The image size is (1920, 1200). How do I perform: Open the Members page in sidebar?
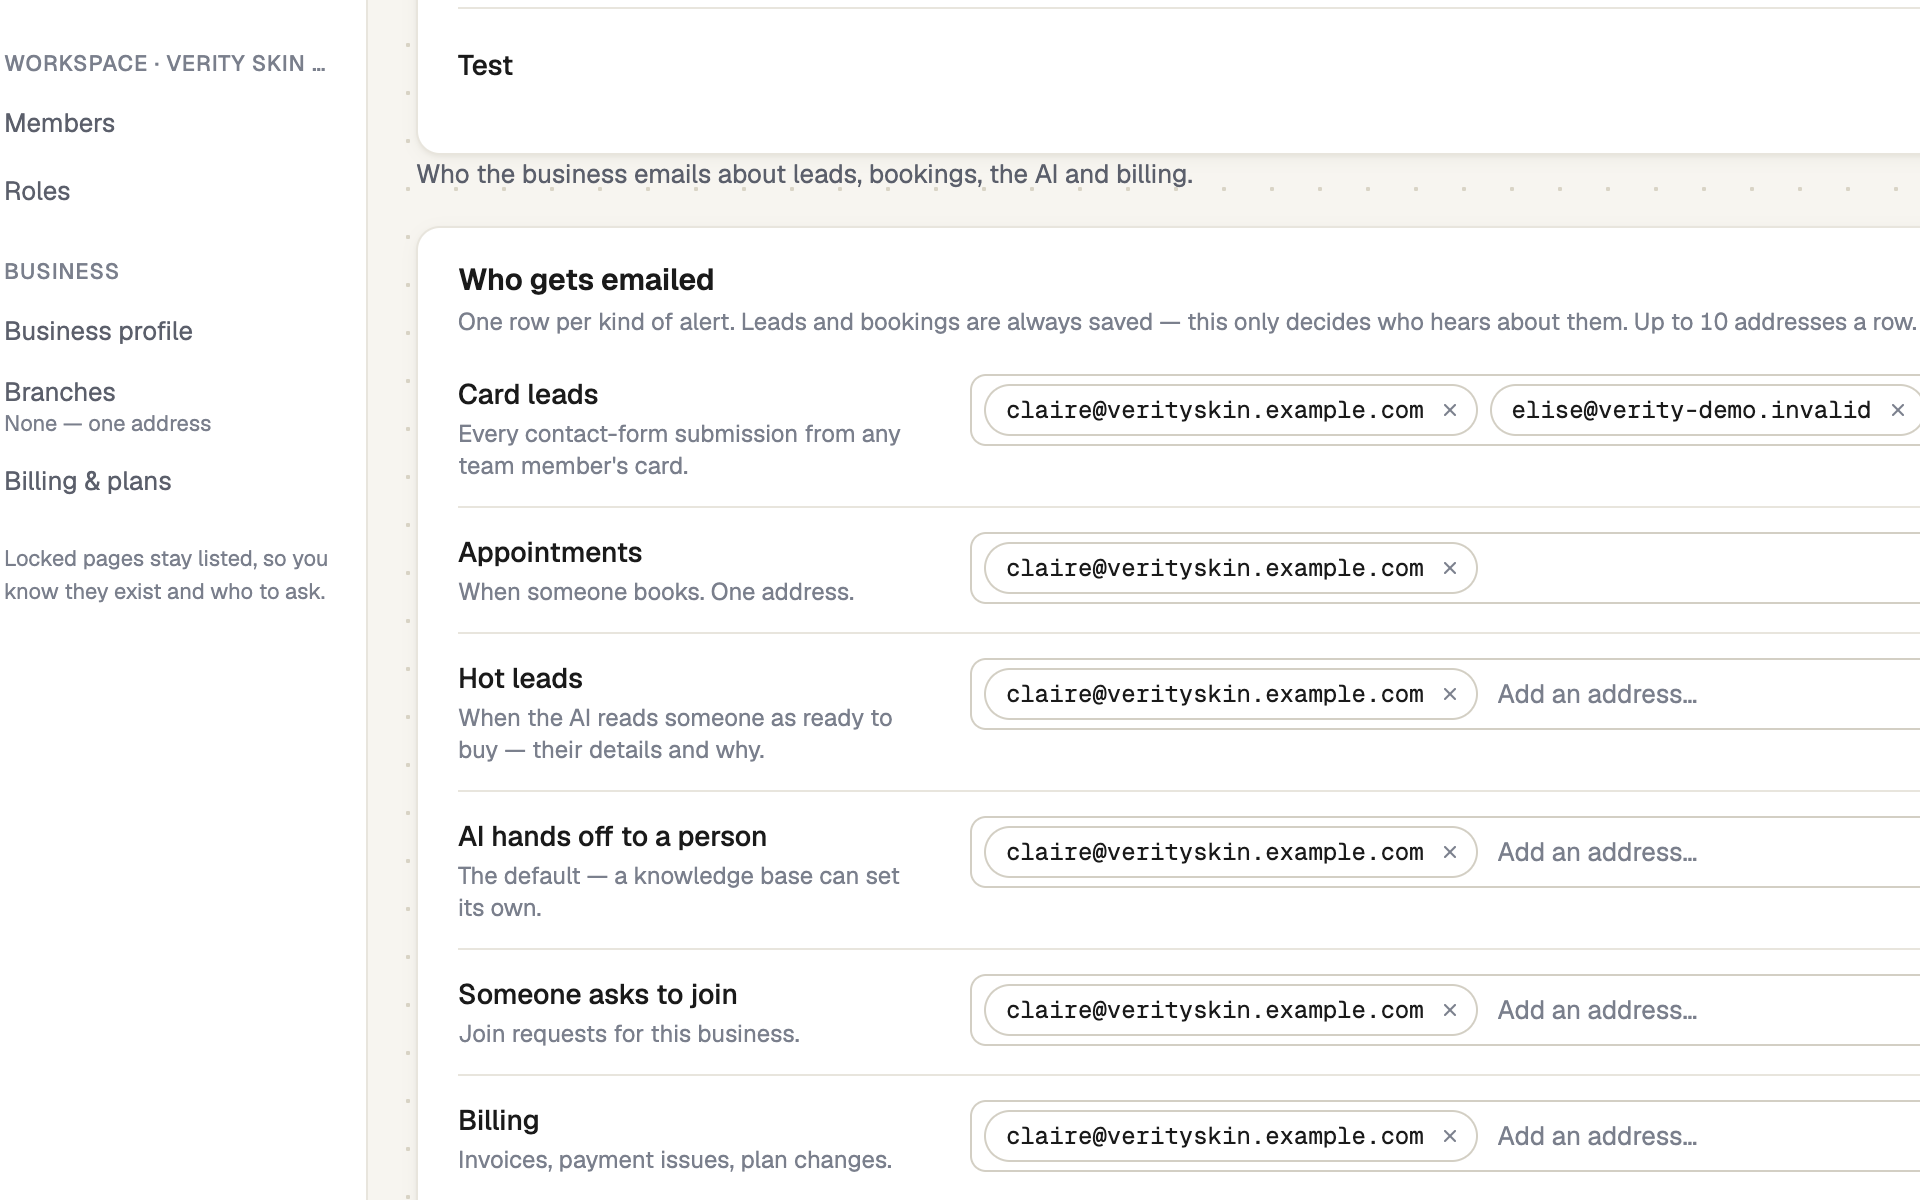pyautogui.click(x=60, y=123)
